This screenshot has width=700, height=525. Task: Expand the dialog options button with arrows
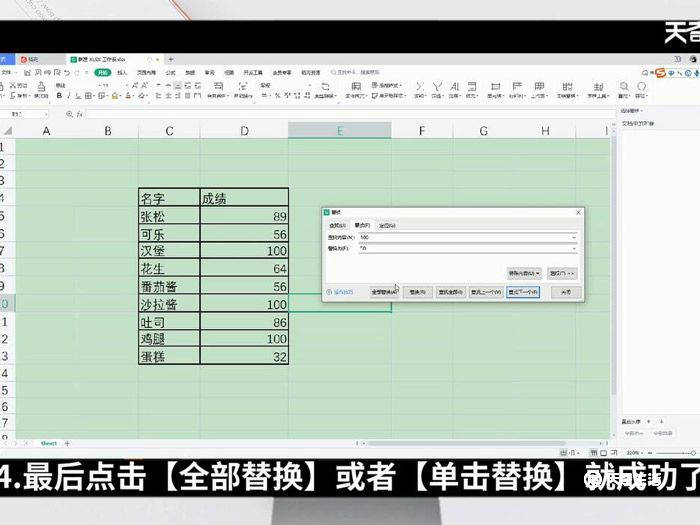pyautogui.click(x=562, y=273)
